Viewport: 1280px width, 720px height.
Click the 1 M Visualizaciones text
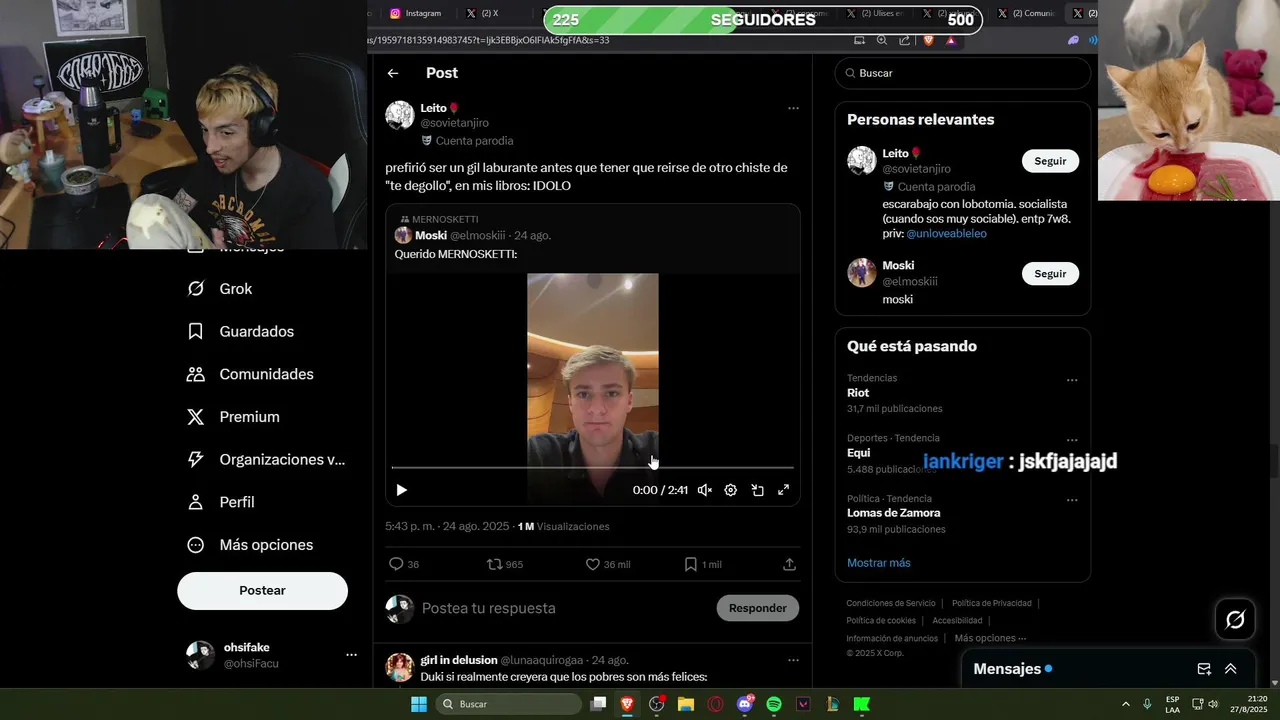click(563, 526)
